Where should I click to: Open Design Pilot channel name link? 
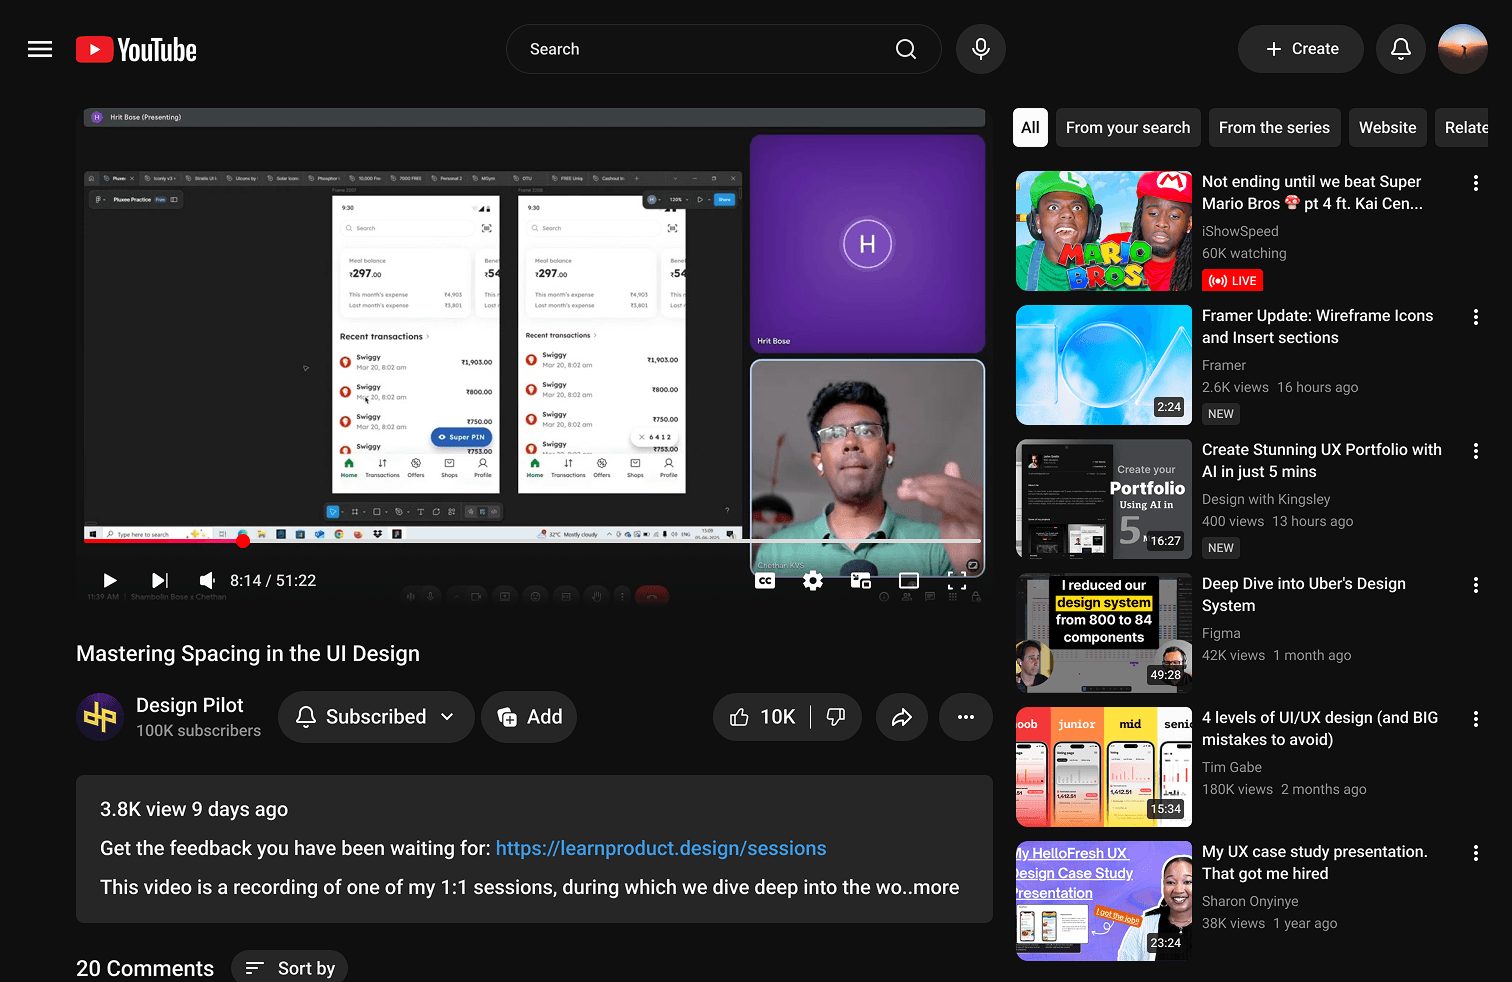click(x=190, y=705)
